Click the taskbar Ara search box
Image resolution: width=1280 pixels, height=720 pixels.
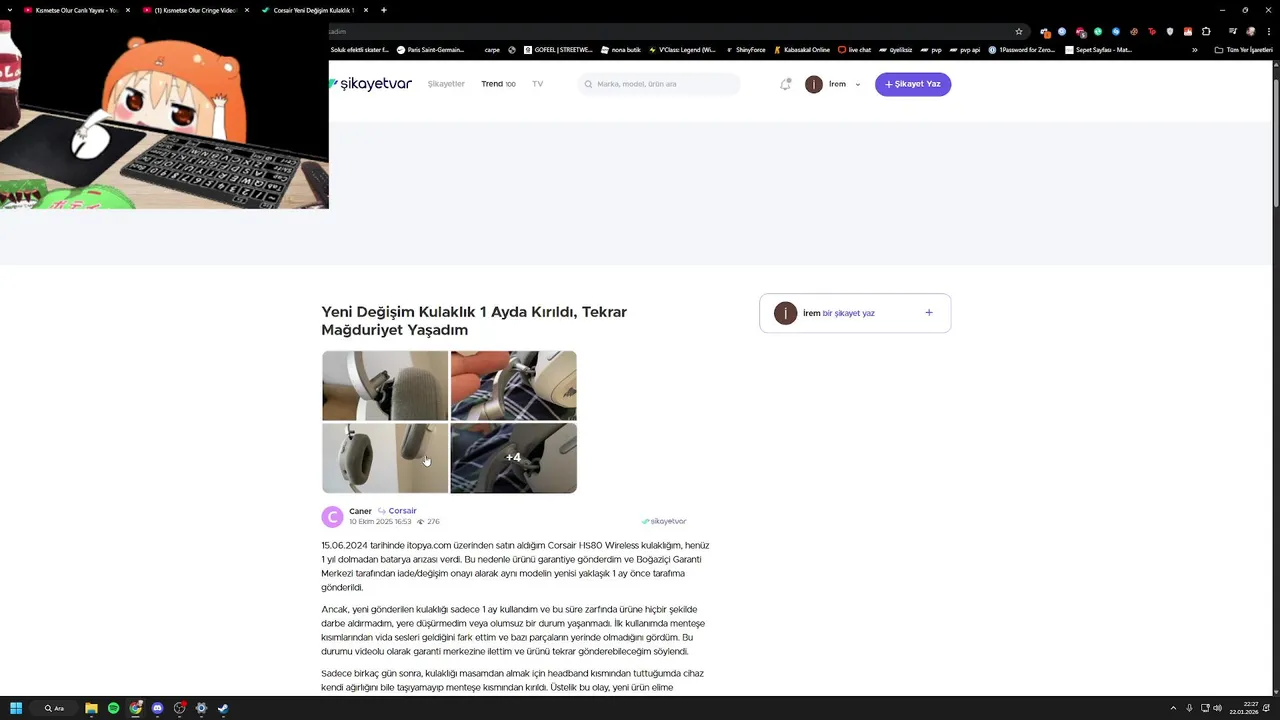56,708
